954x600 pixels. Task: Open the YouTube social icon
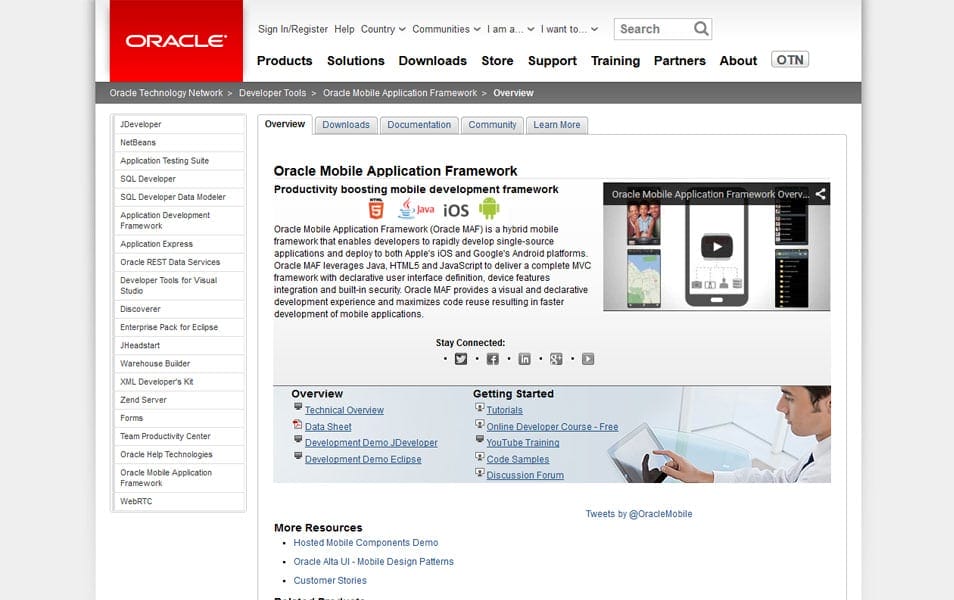[x=588, y=359]
